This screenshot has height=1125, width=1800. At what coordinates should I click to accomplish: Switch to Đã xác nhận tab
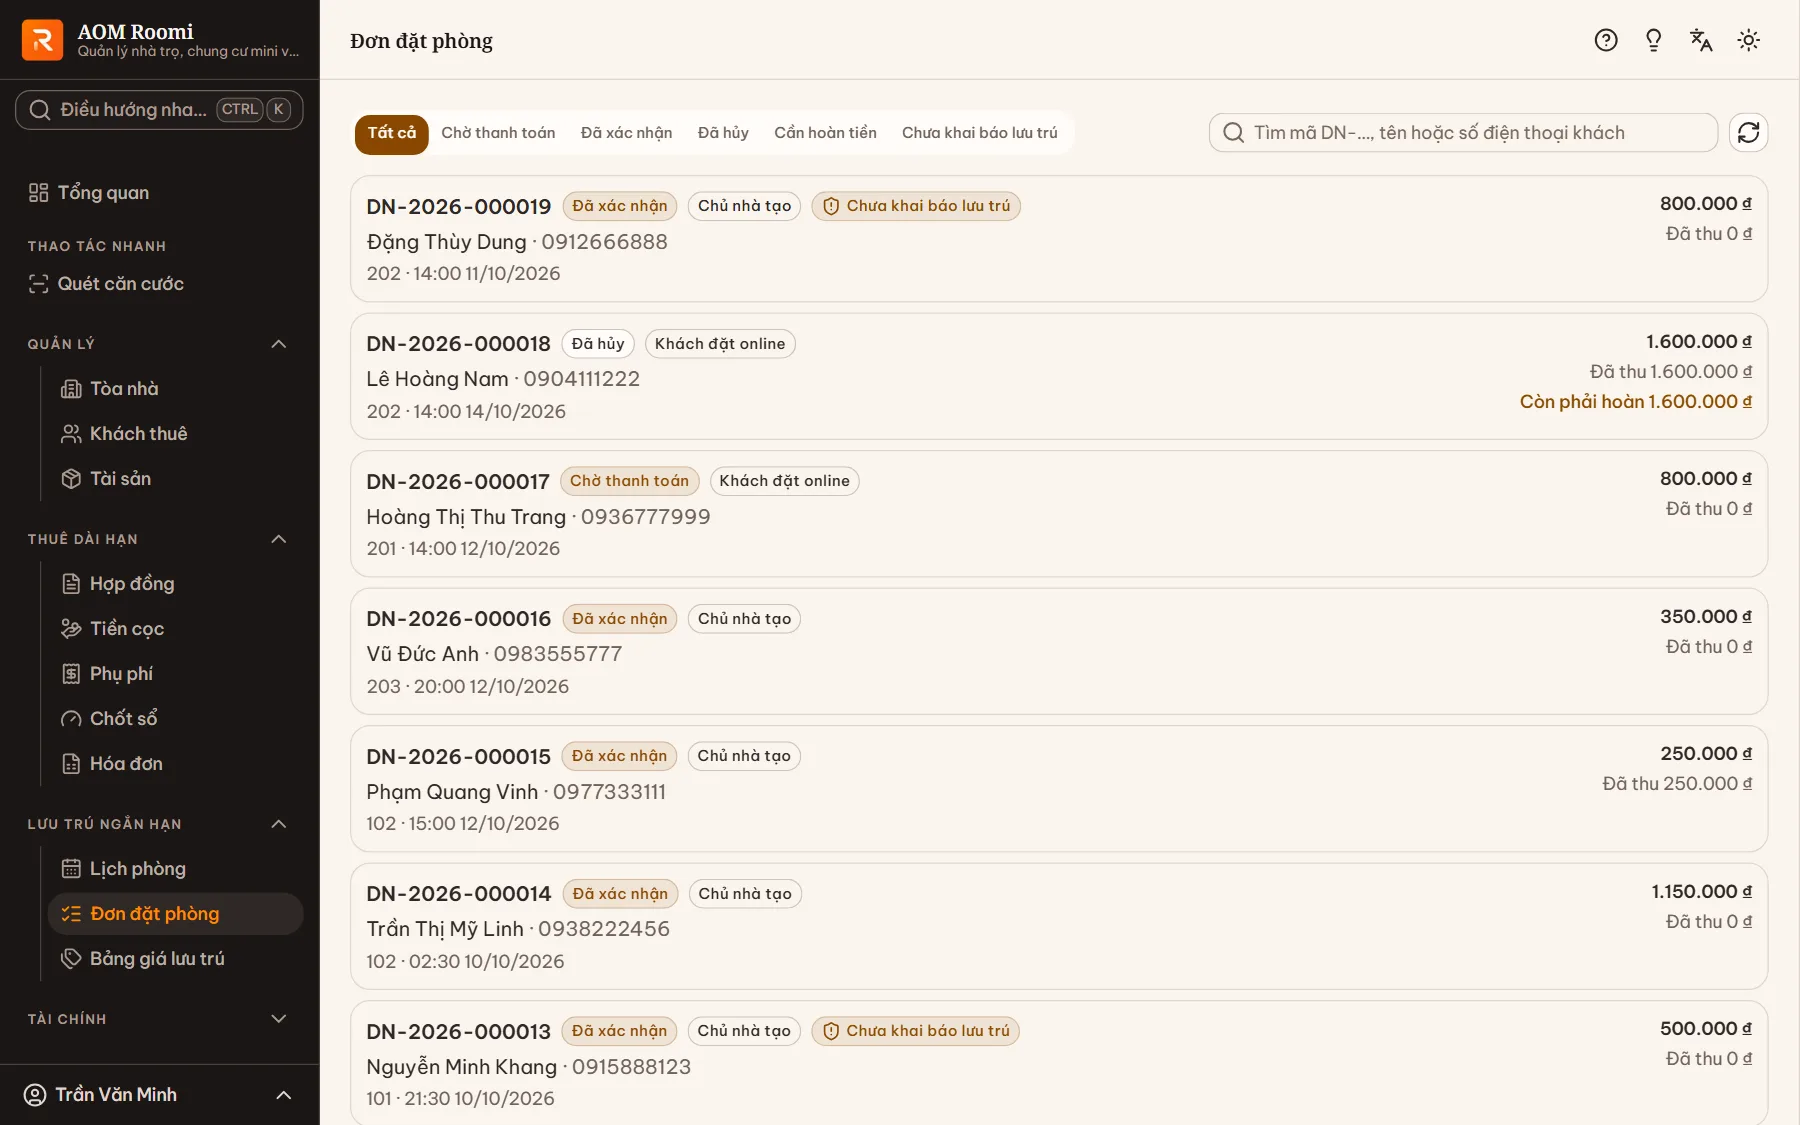point(627,134)
